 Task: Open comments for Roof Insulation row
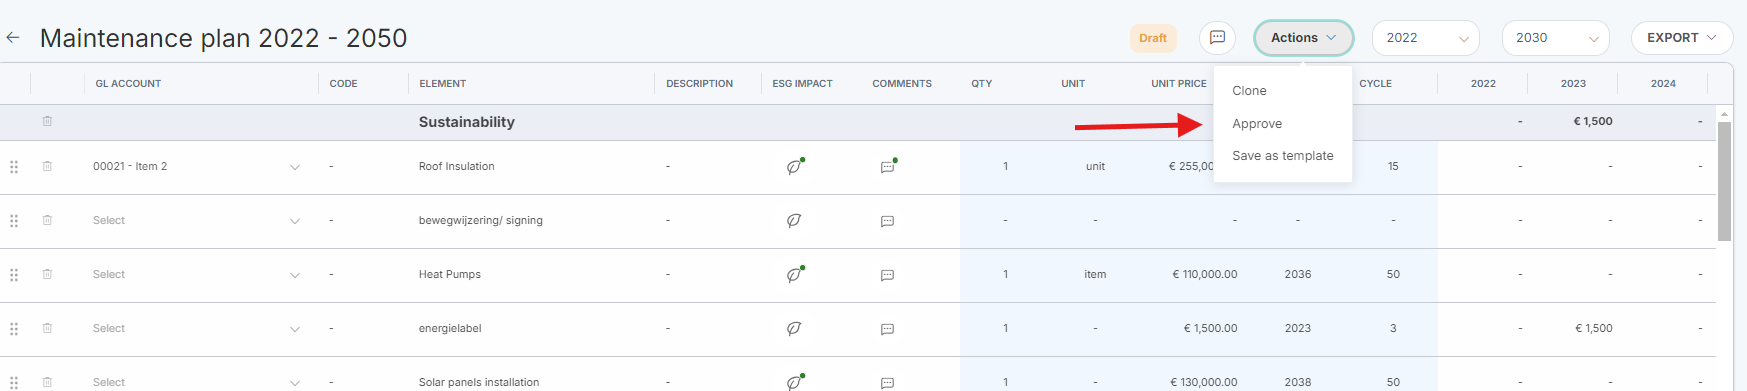coord(888,166)
